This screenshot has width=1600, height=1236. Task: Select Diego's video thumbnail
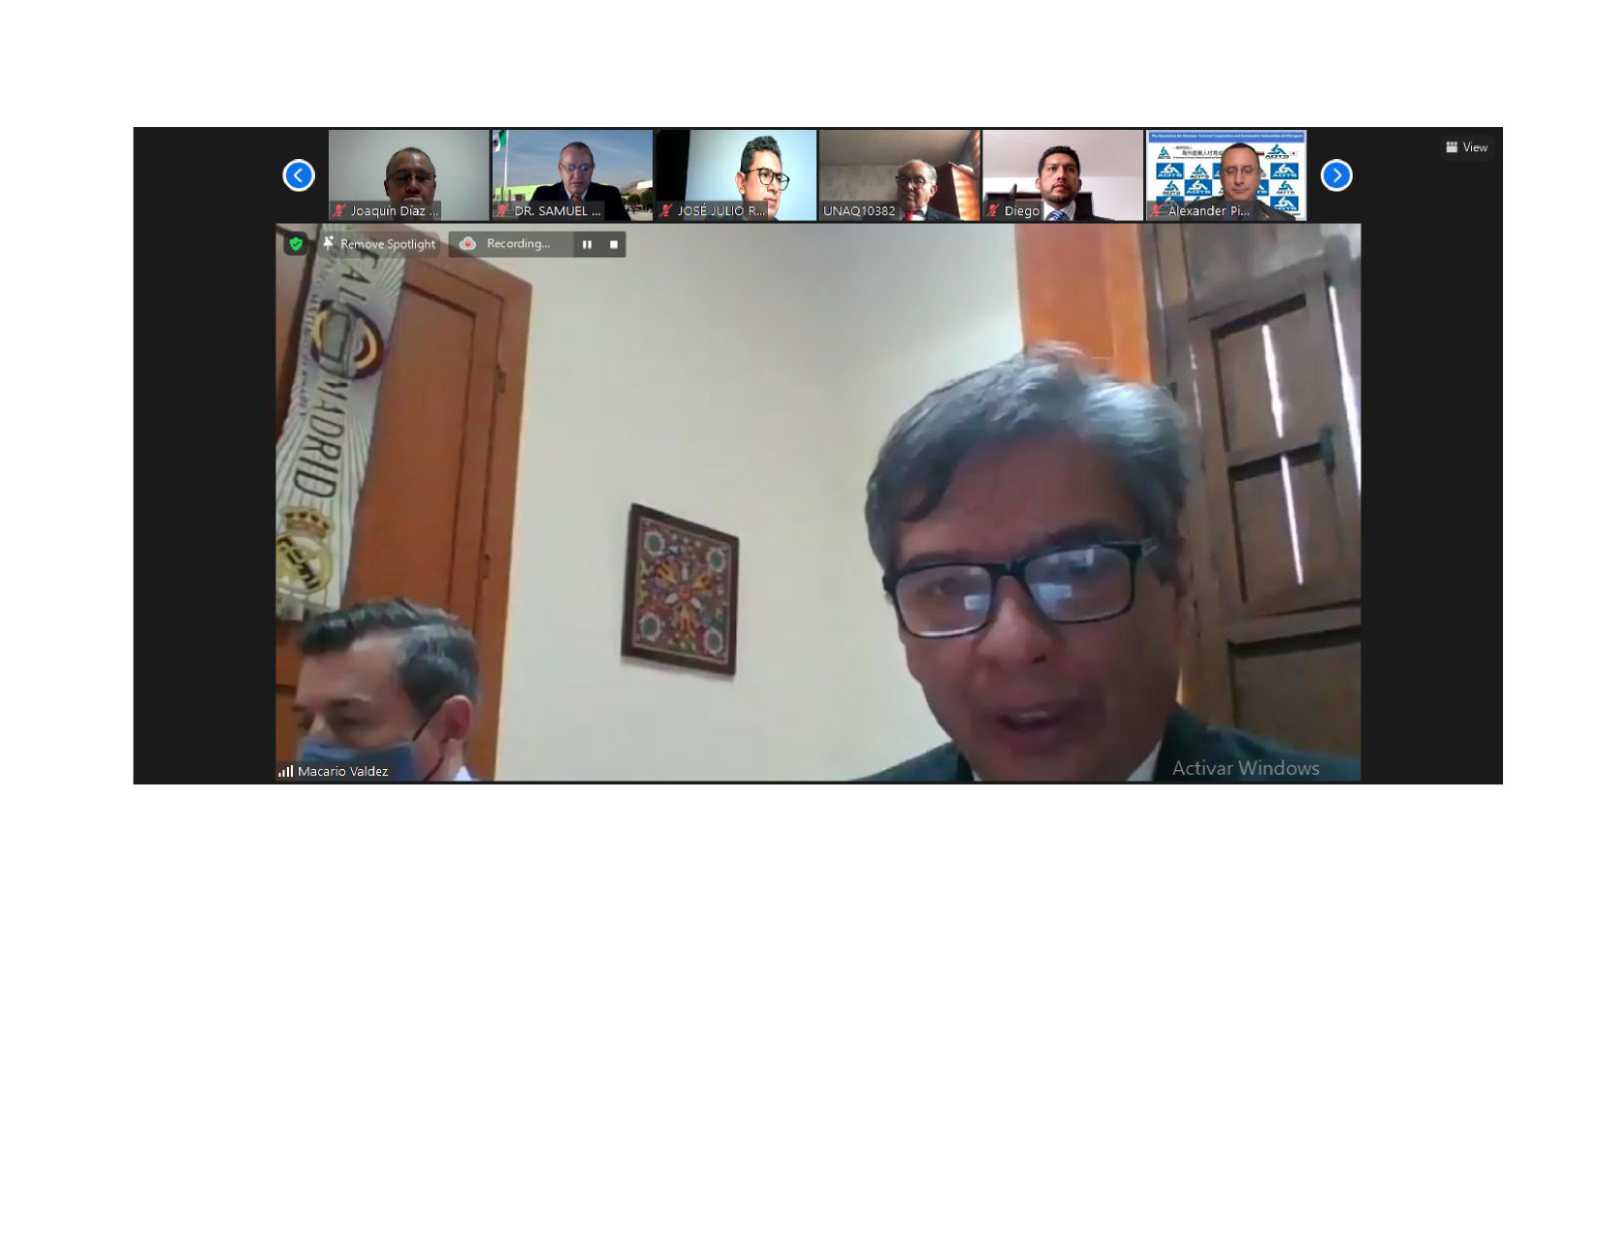[1062, 170]
